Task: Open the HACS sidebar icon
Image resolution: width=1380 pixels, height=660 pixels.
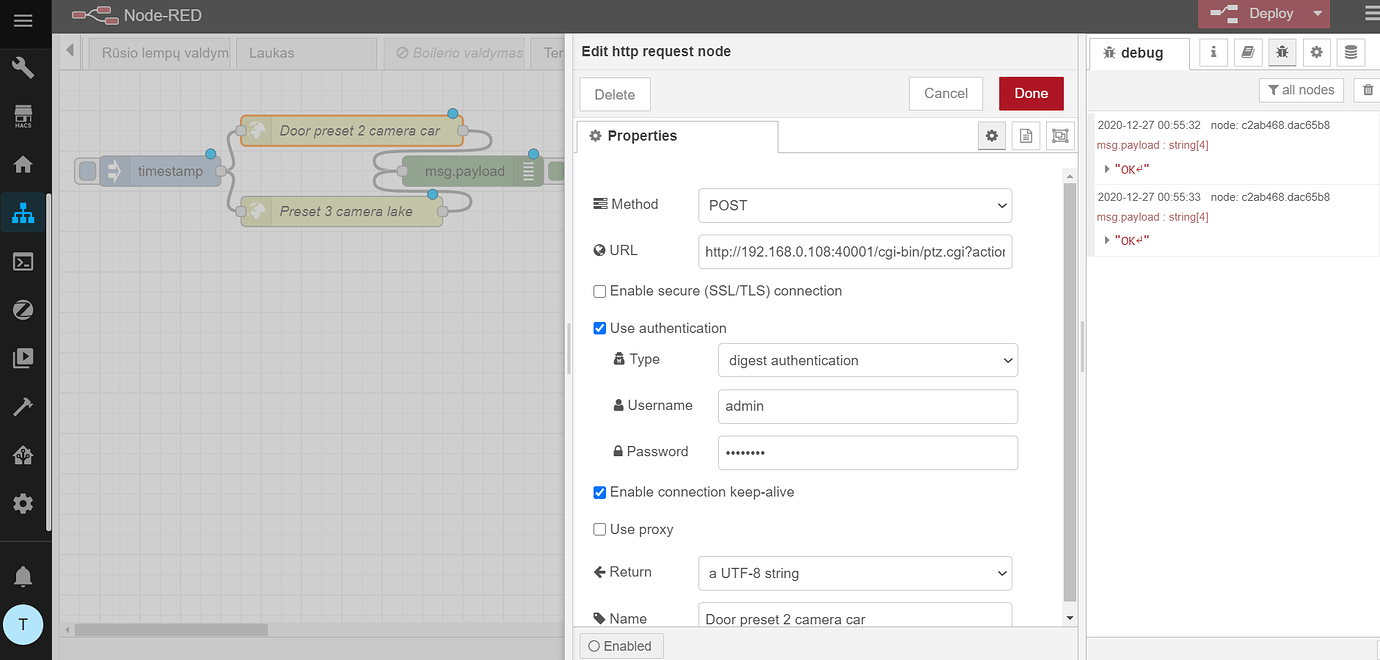Action: 23,116
